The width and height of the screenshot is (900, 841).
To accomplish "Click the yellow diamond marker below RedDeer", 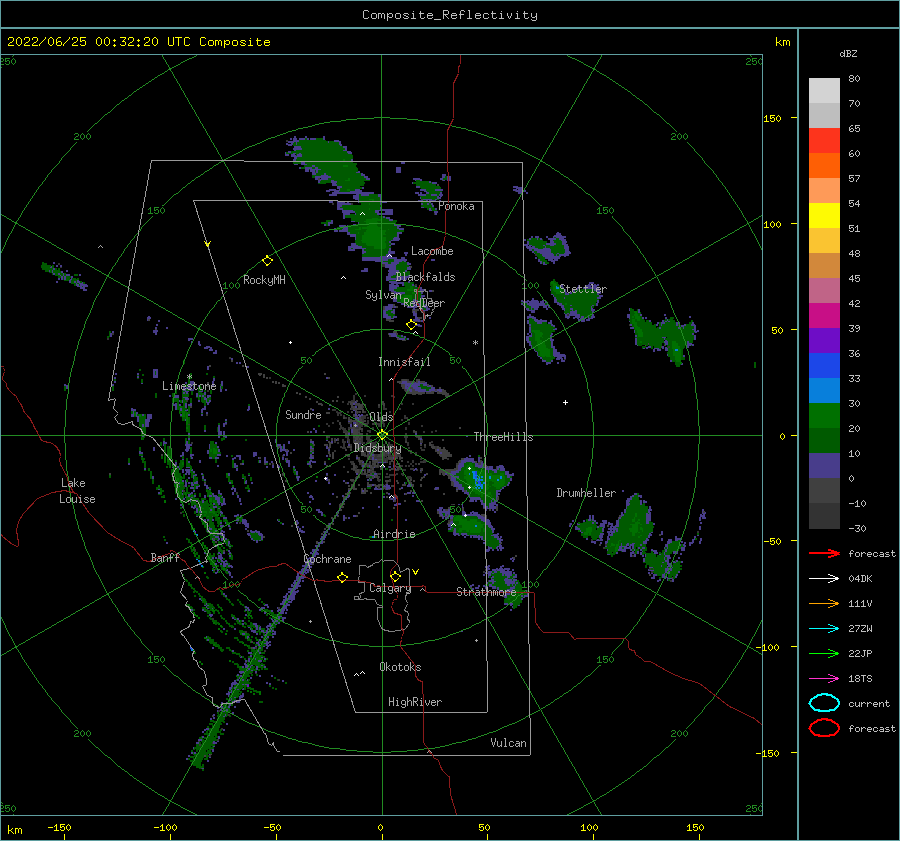I will pos(411,325).
